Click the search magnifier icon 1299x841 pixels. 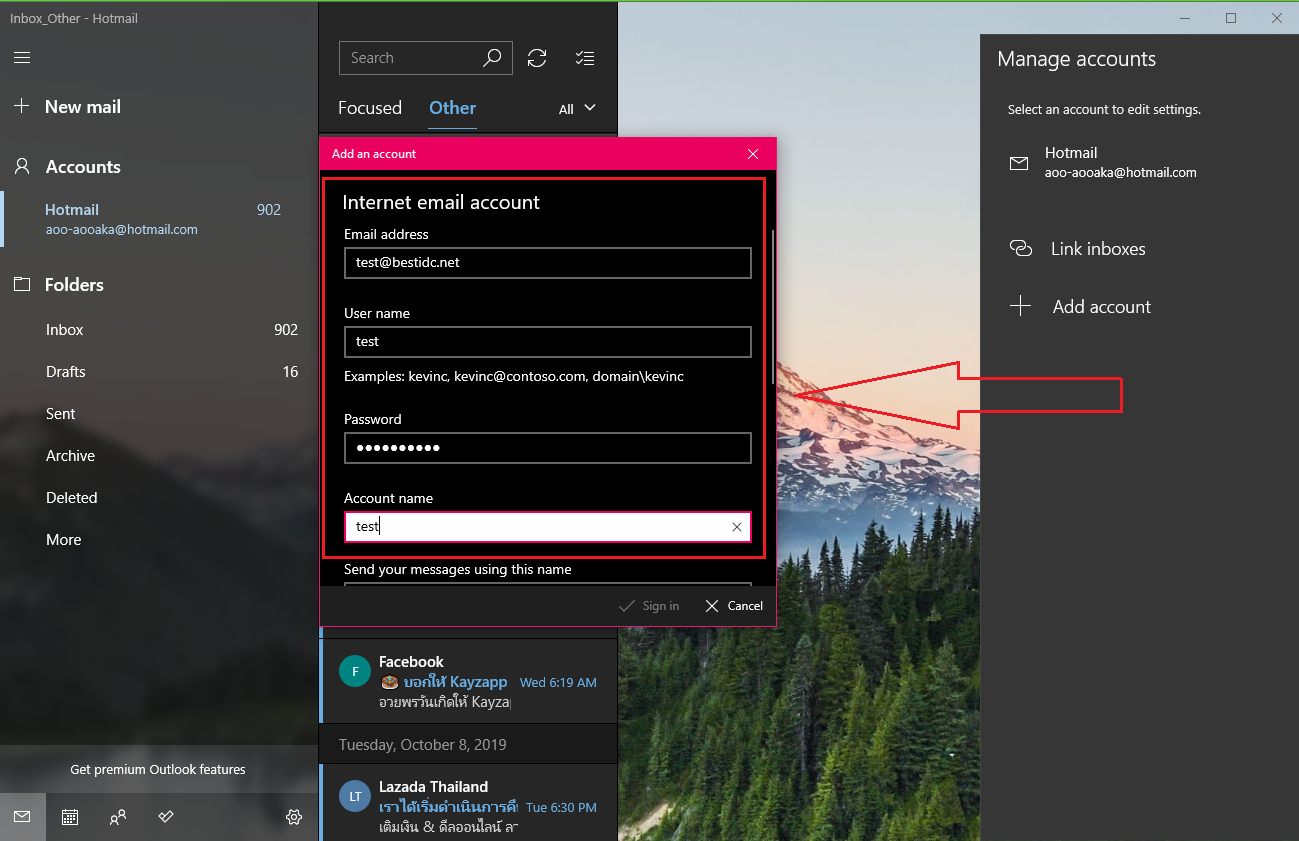click(x=491, y=58)
